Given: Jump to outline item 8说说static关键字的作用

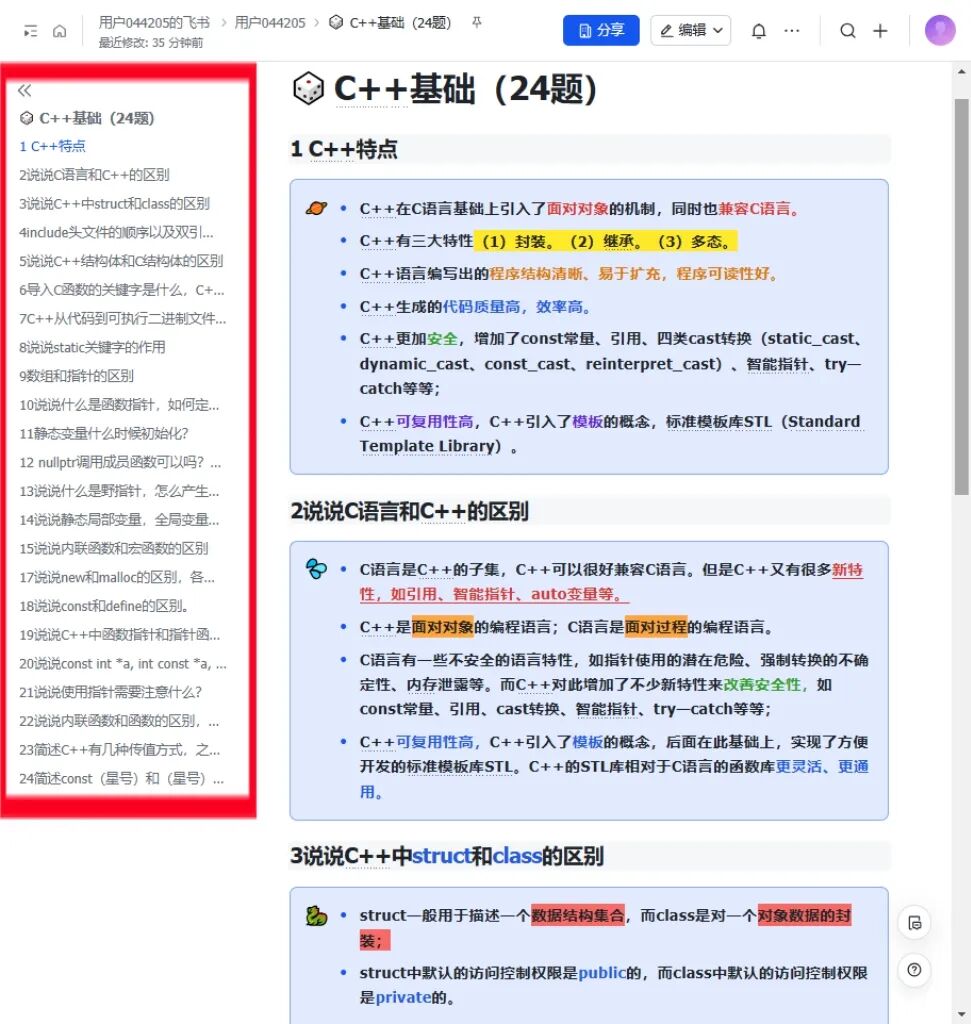Looking at the screenshot, I should click(x=92, y=347).
